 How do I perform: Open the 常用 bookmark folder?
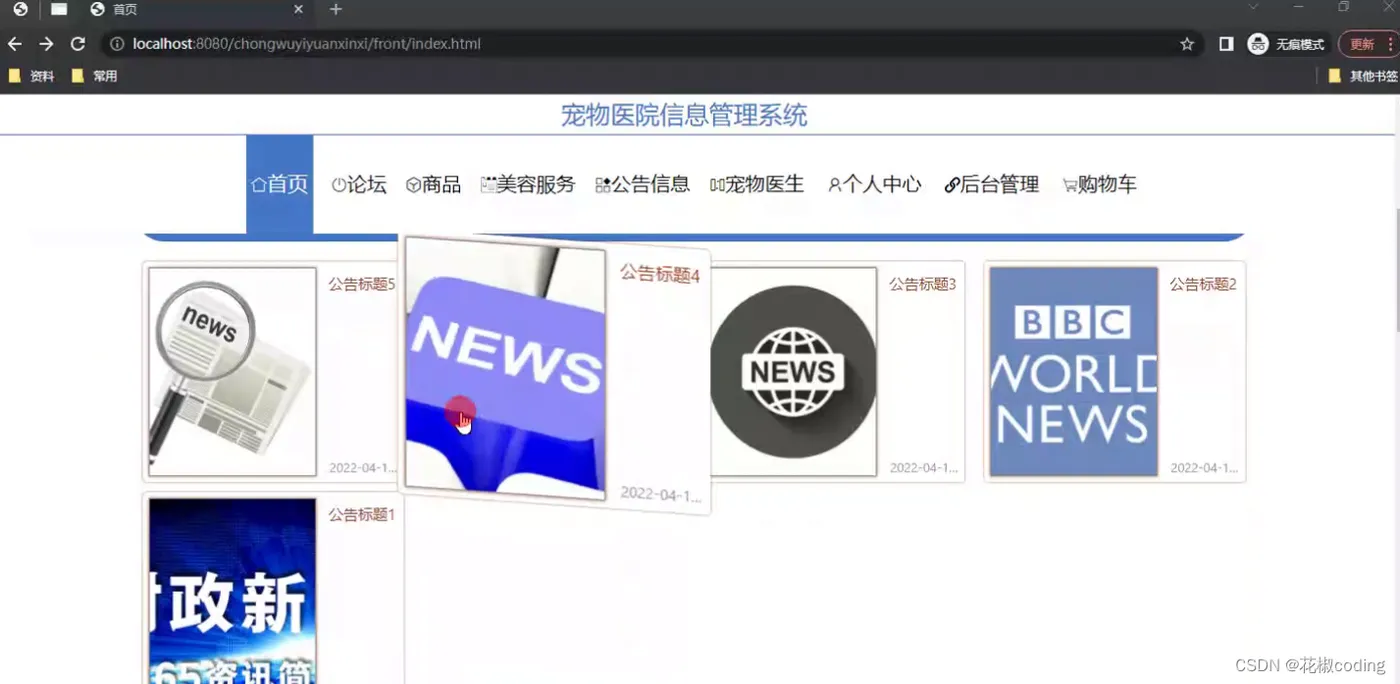[95, 76]
